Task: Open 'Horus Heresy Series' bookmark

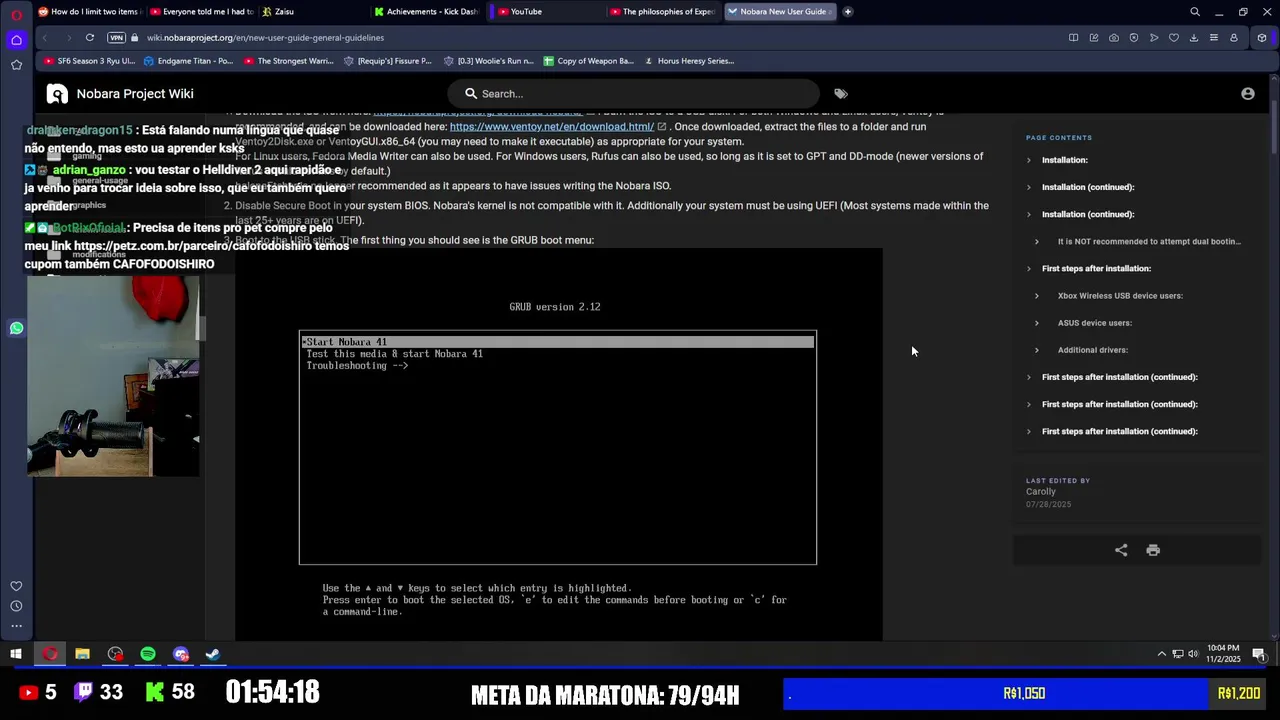Action: click(x=689, y=61)
